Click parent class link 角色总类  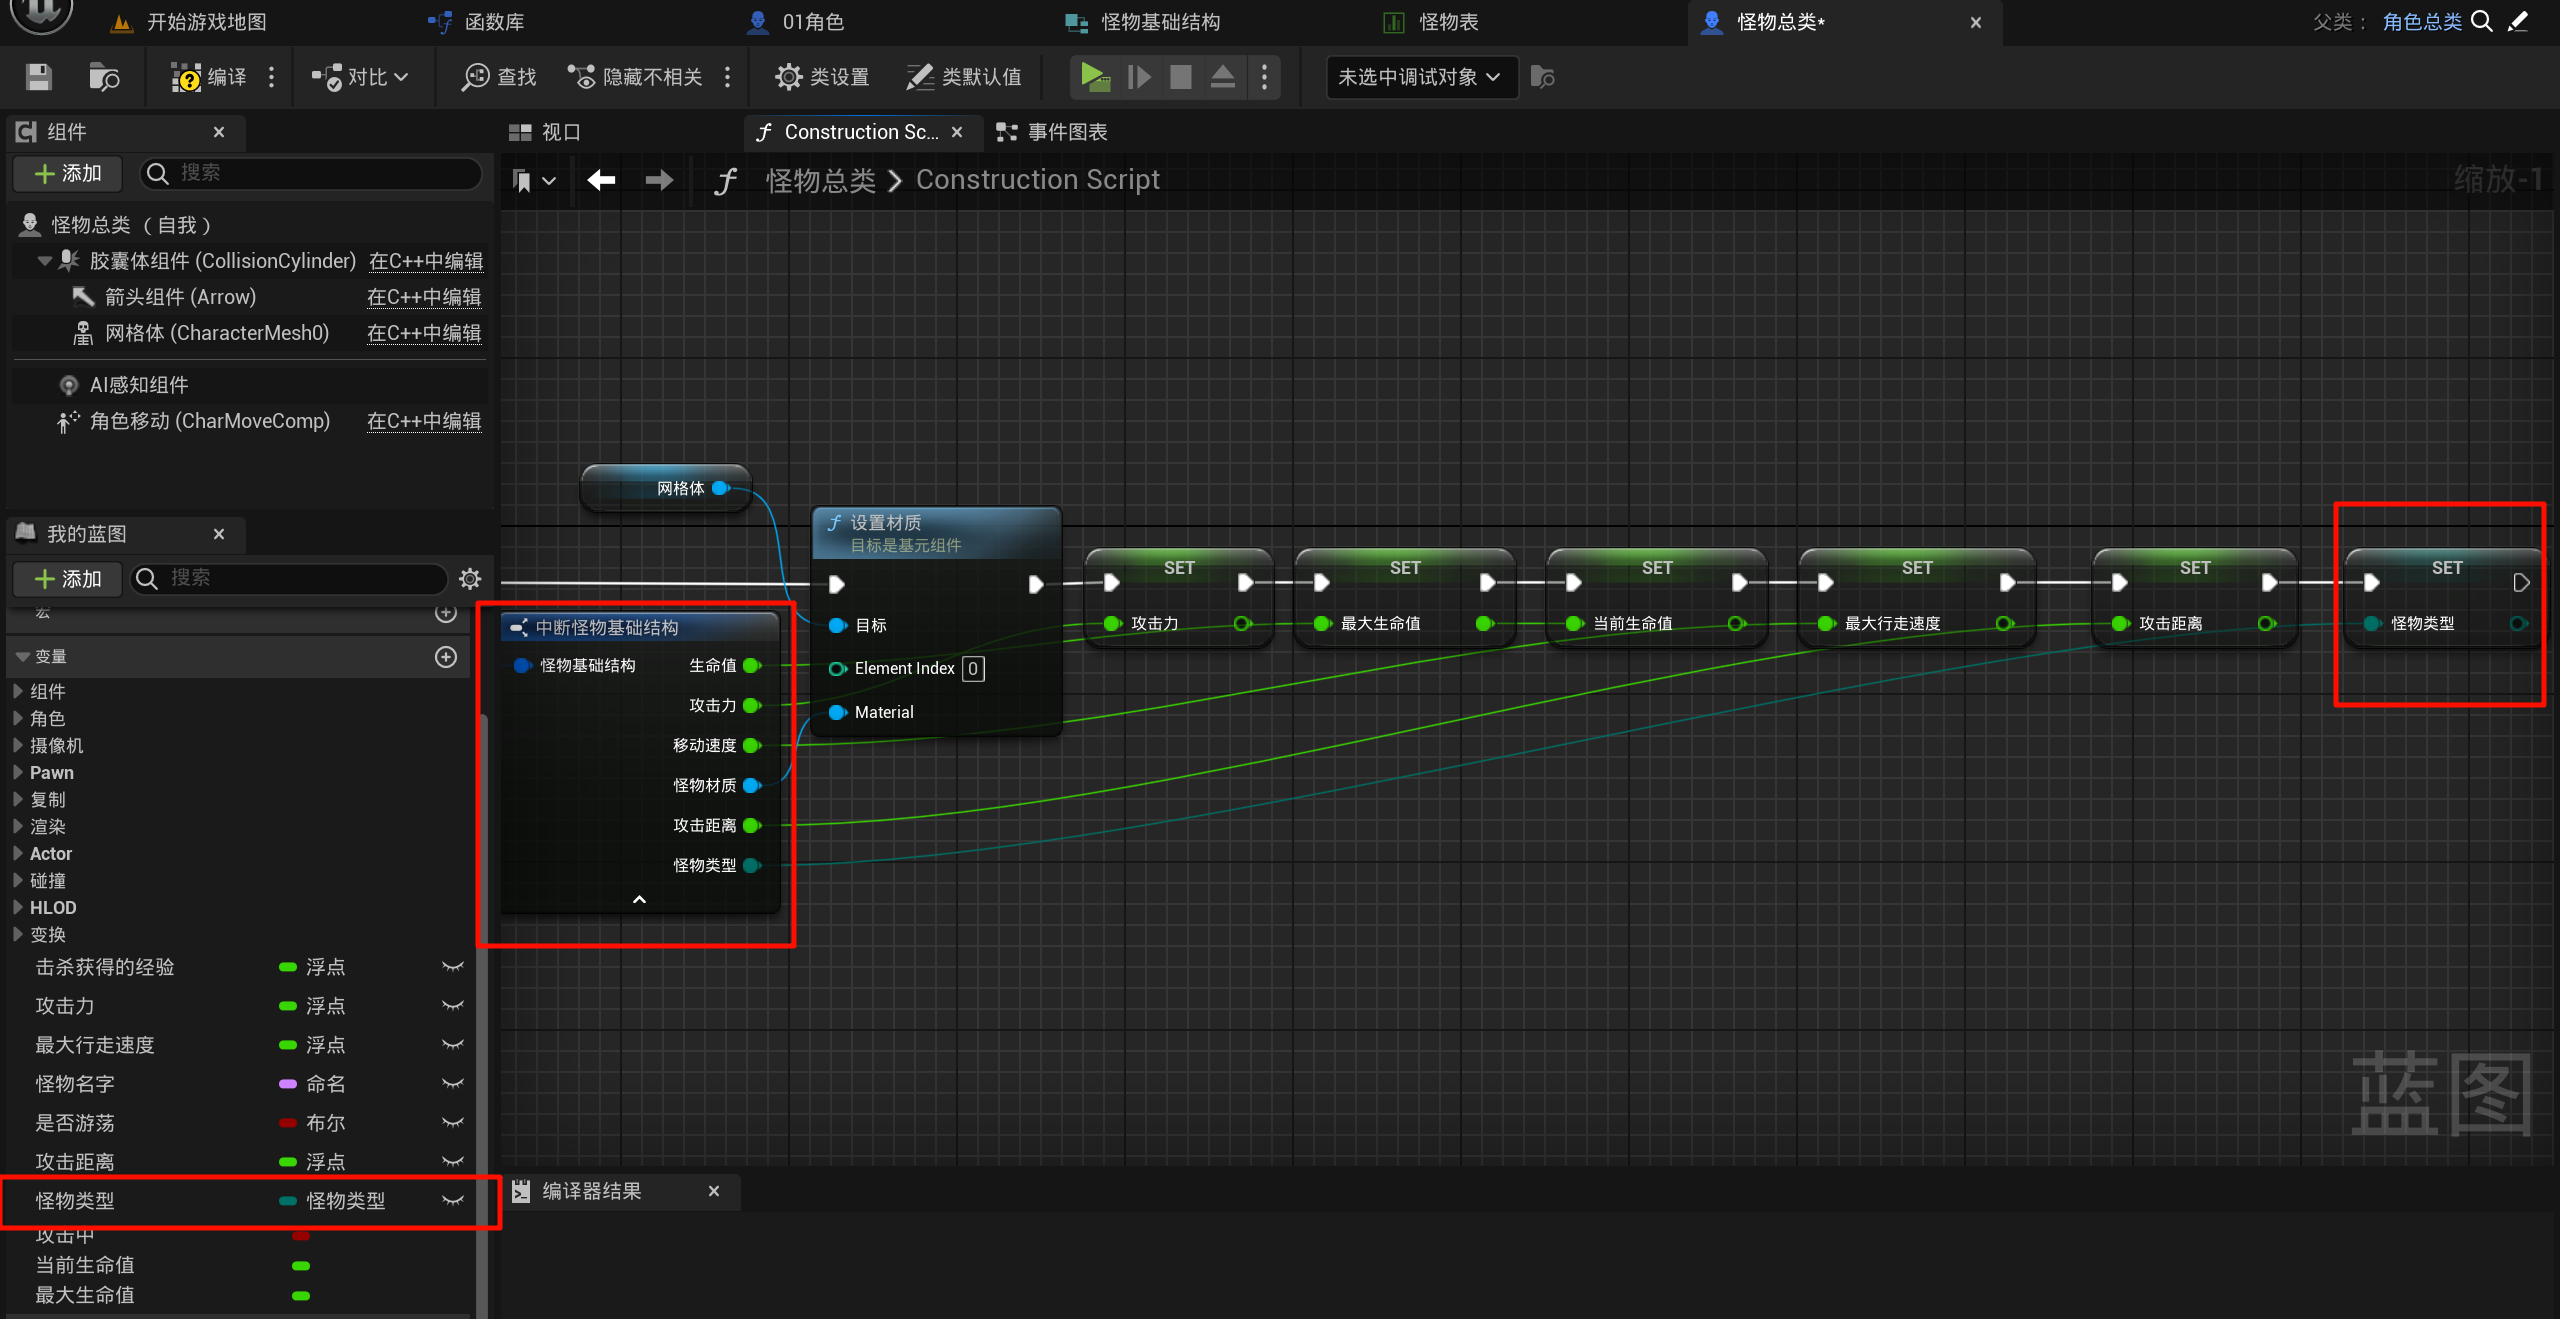tap(2421, 22)
